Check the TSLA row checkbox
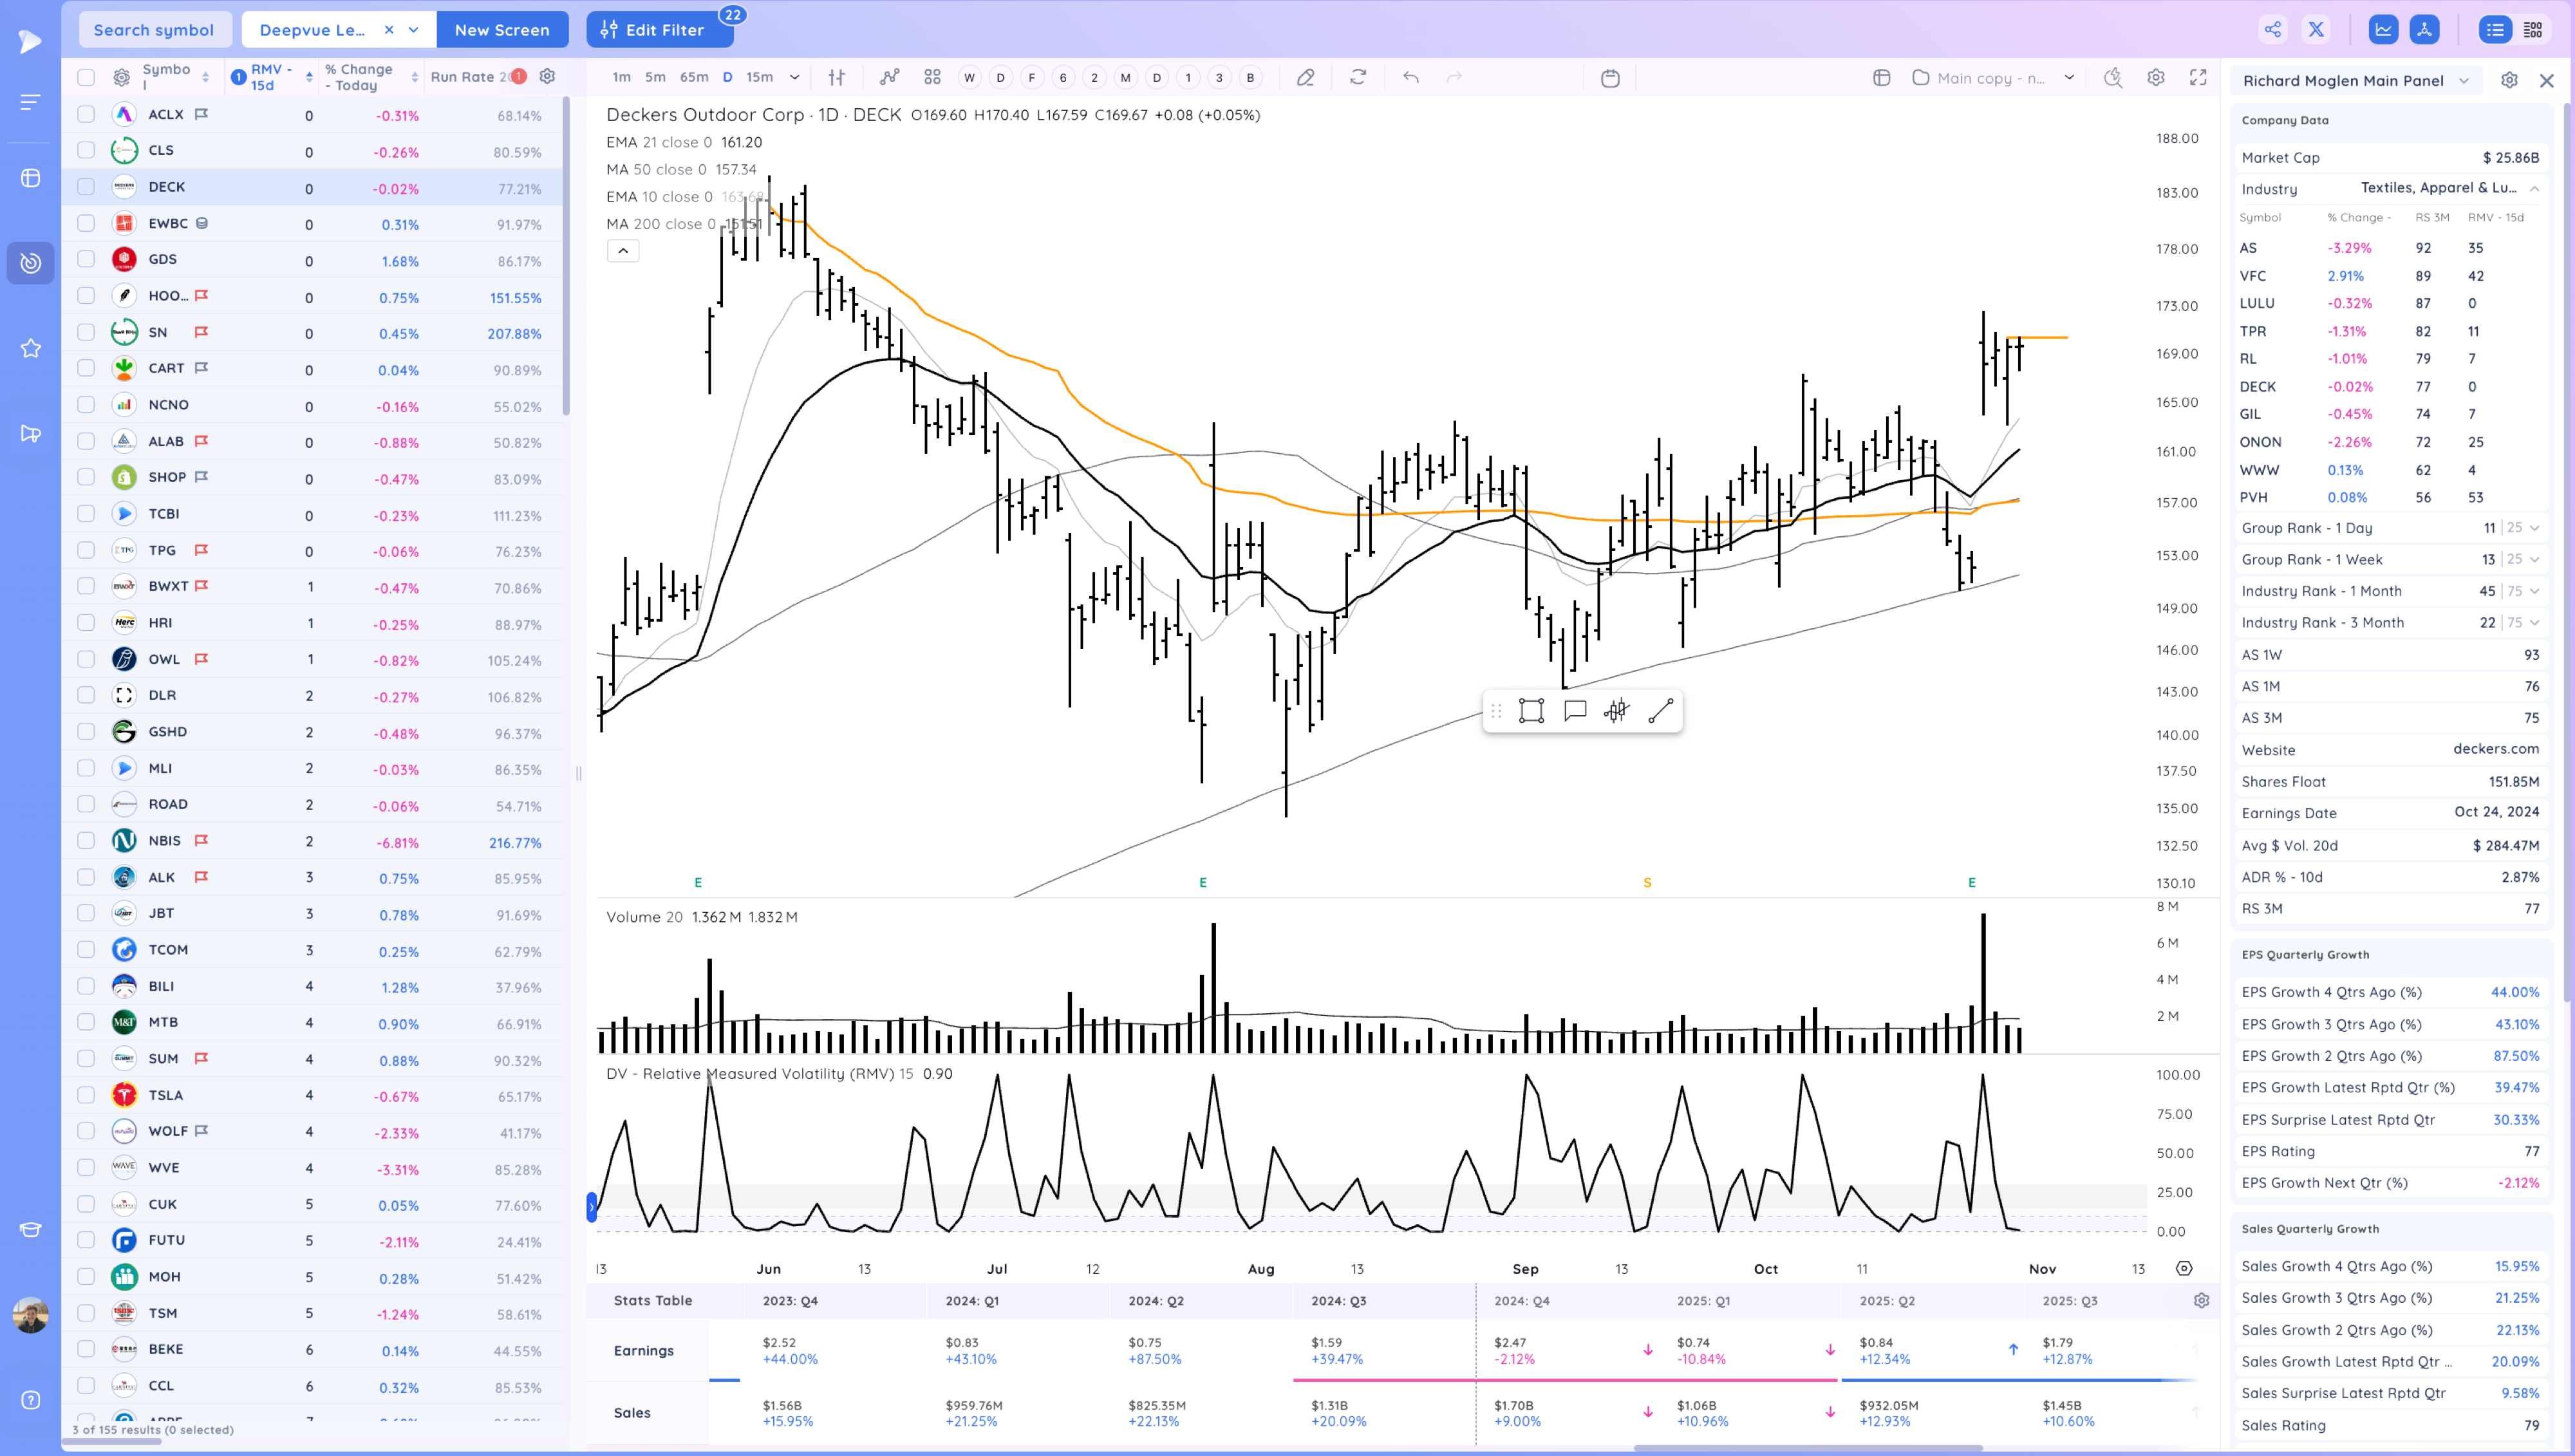The height and width of the screenshot is (1456, 2575). (86, 1095)
